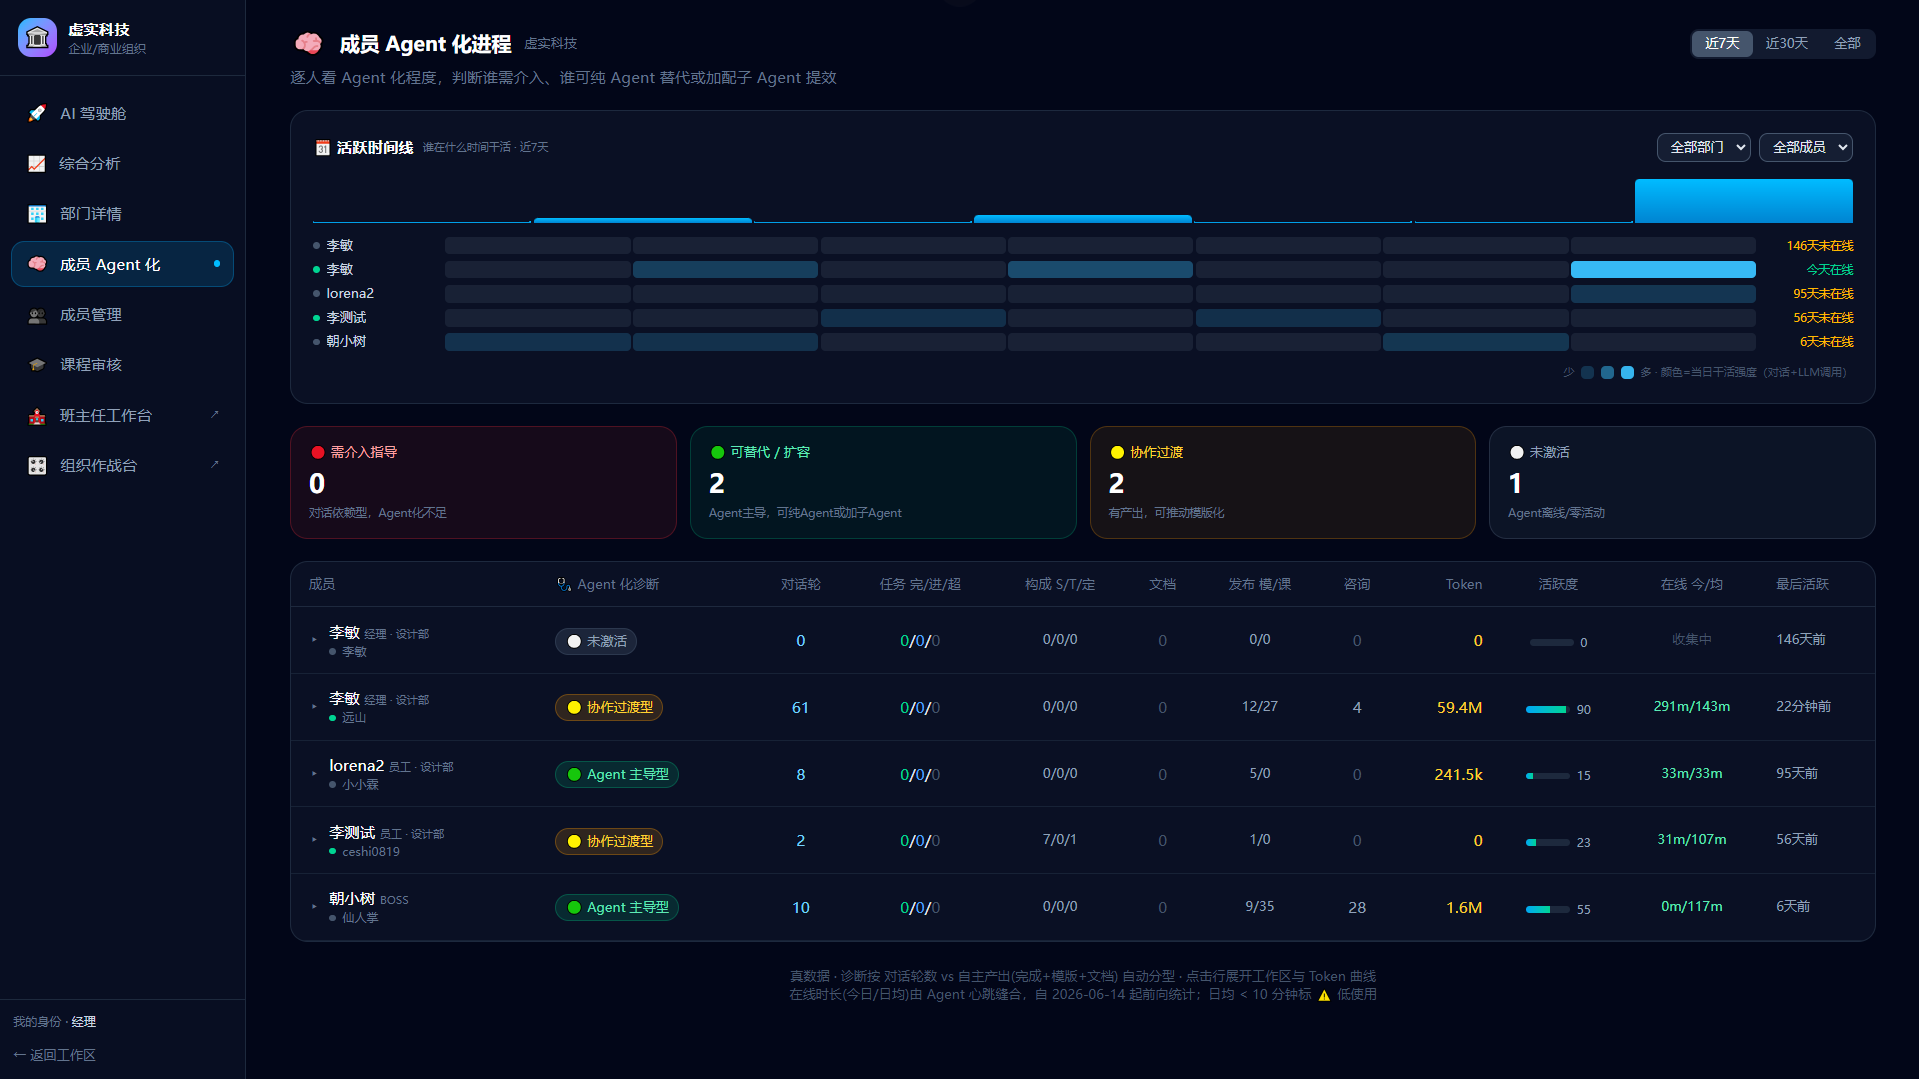Select the 需介入指导 filter card

(483, 482)
